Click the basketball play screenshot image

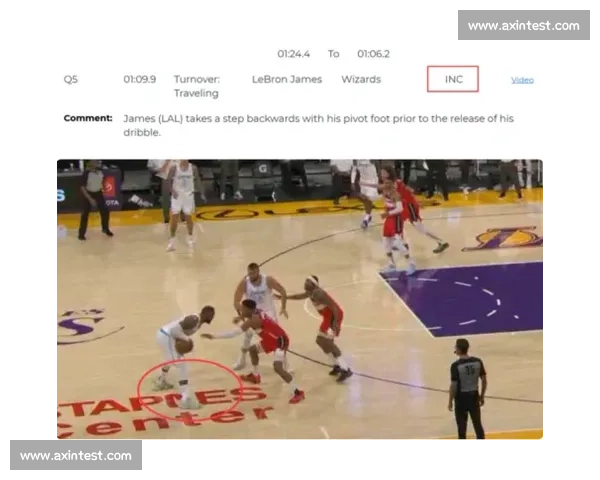point(300,299)
